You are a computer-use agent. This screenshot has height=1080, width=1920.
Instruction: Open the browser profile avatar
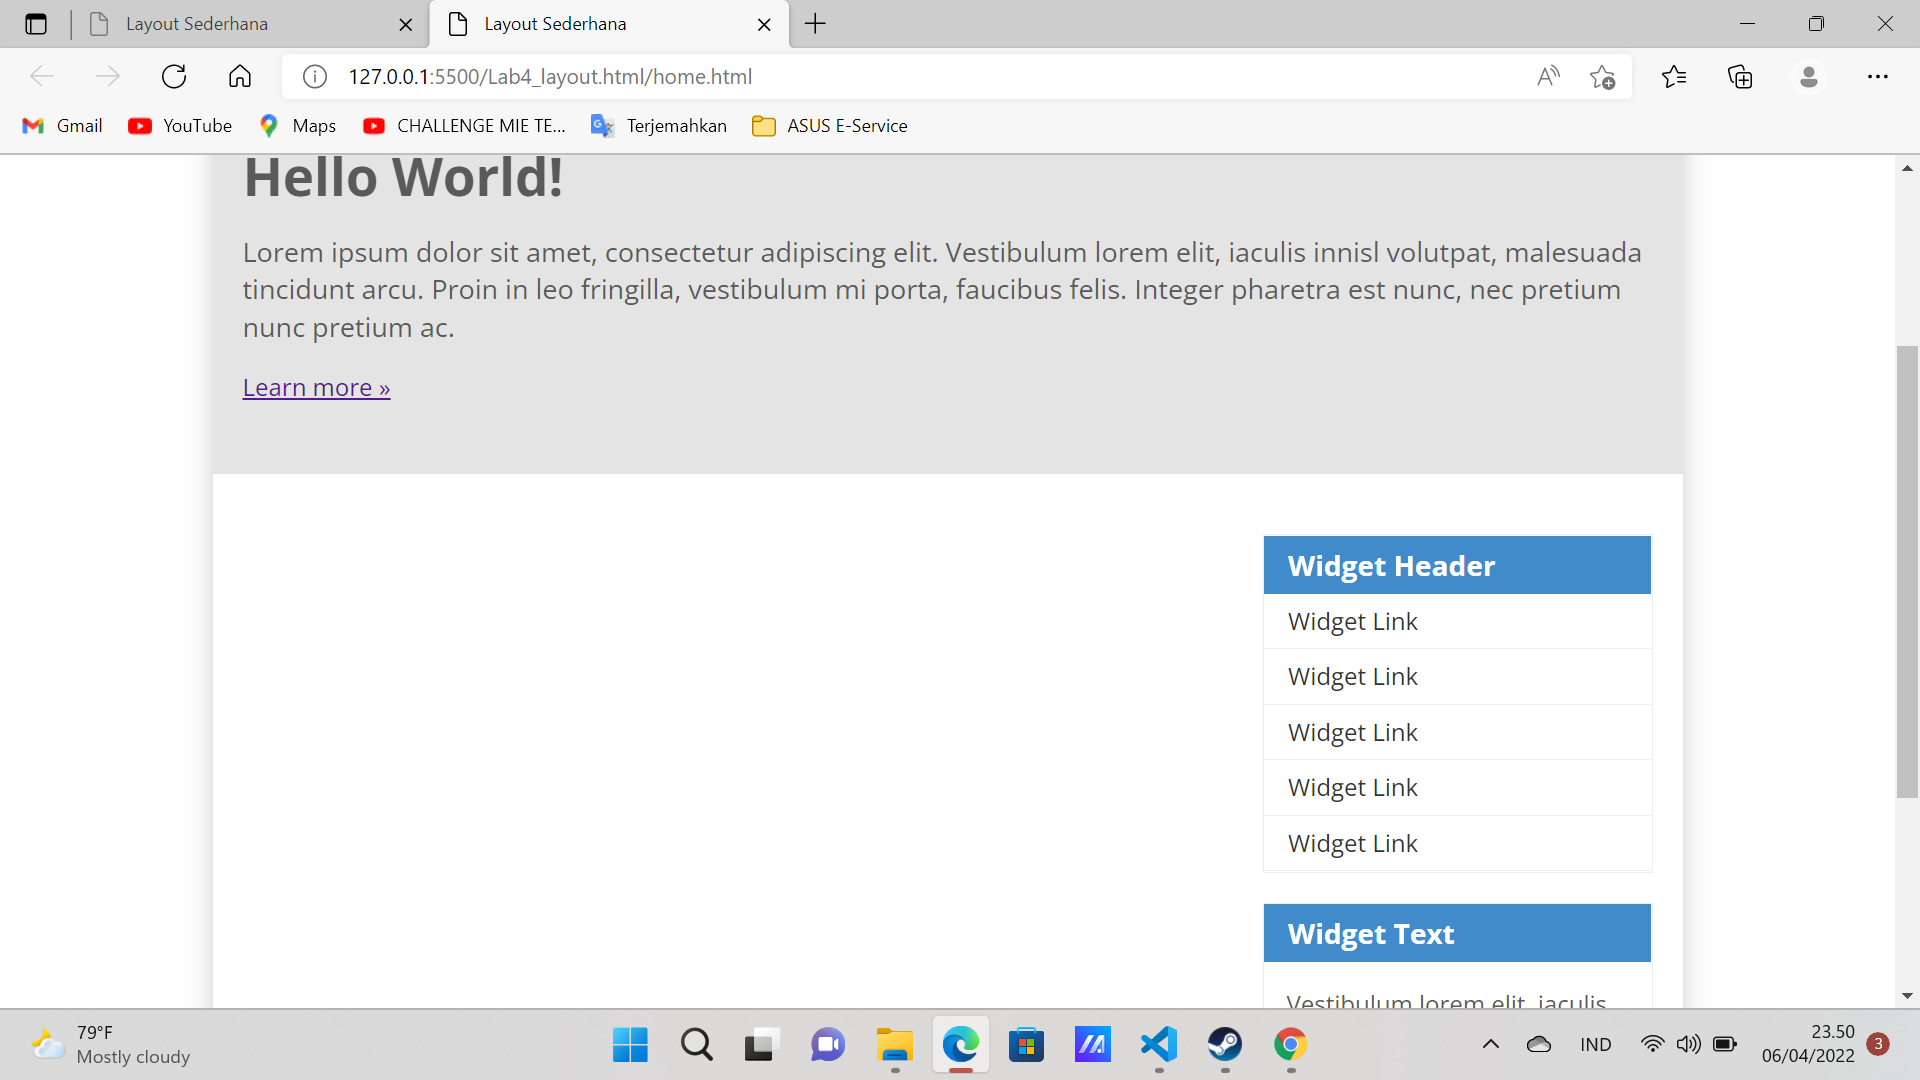pos(1808,77)
